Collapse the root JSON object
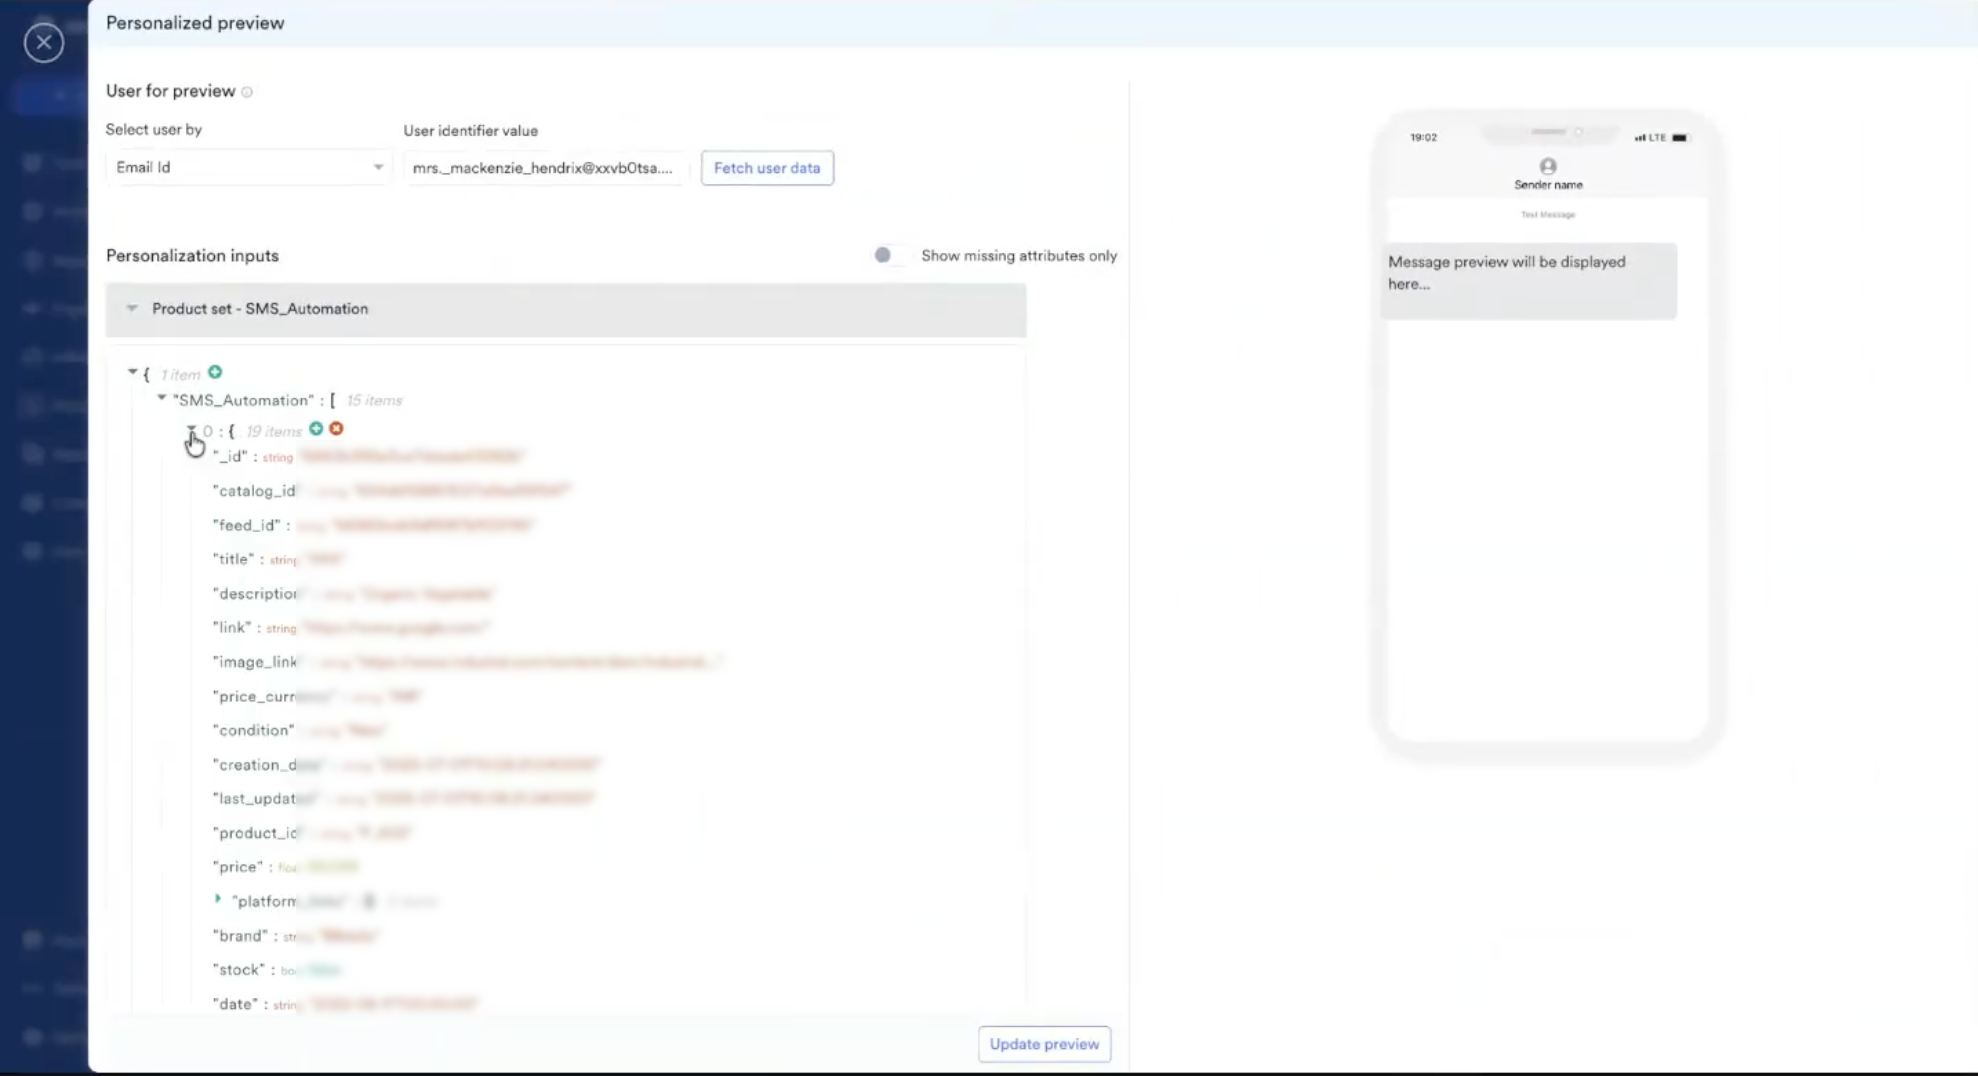 point(132,372)
